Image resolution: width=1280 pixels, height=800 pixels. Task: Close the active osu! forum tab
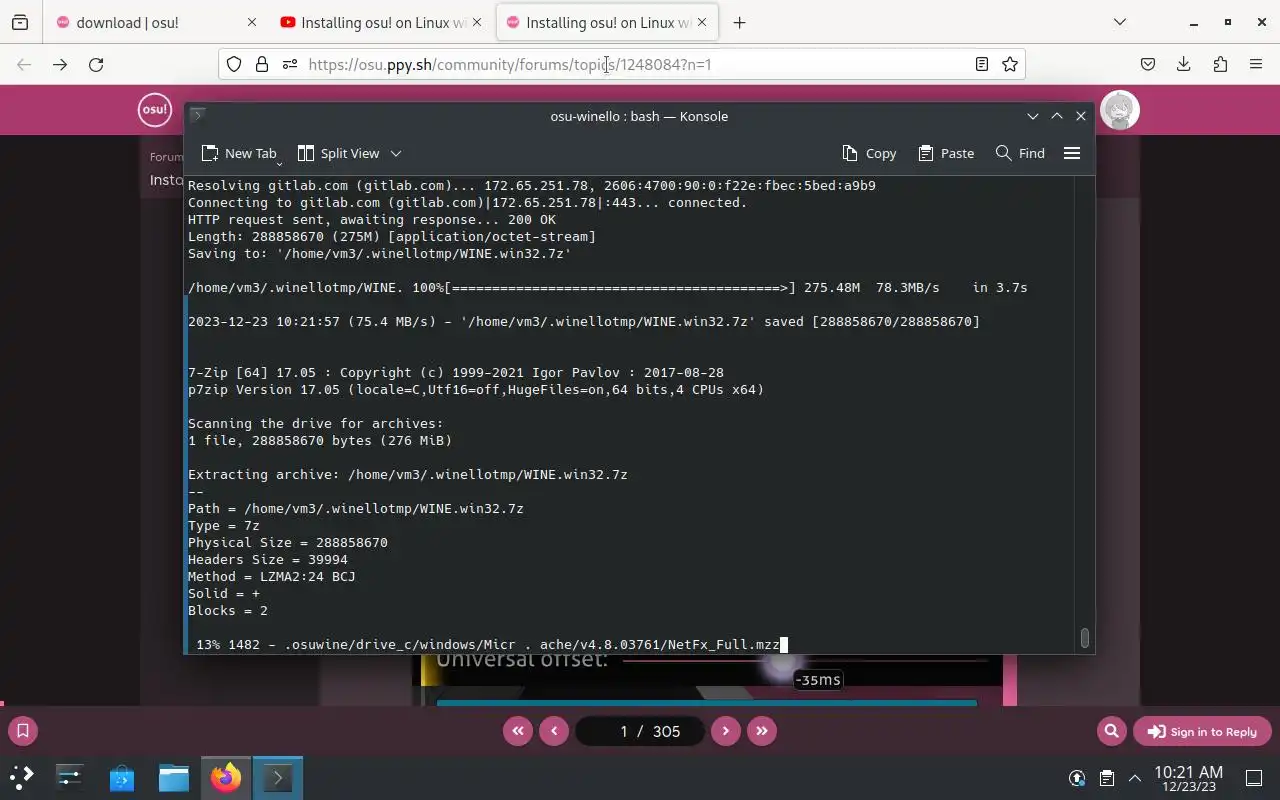pyautogui.click(x=701, y=22)
